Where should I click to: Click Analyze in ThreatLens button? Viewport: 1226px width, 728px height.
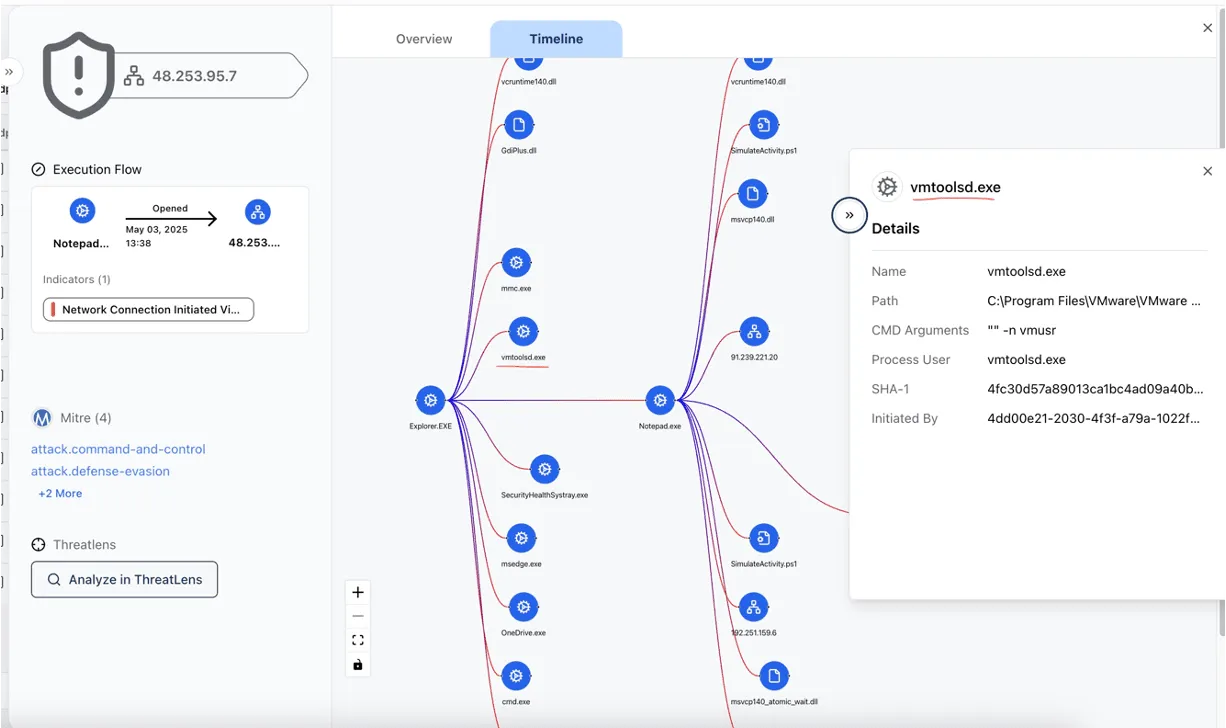pyautogui.click(x=124, y=579)
